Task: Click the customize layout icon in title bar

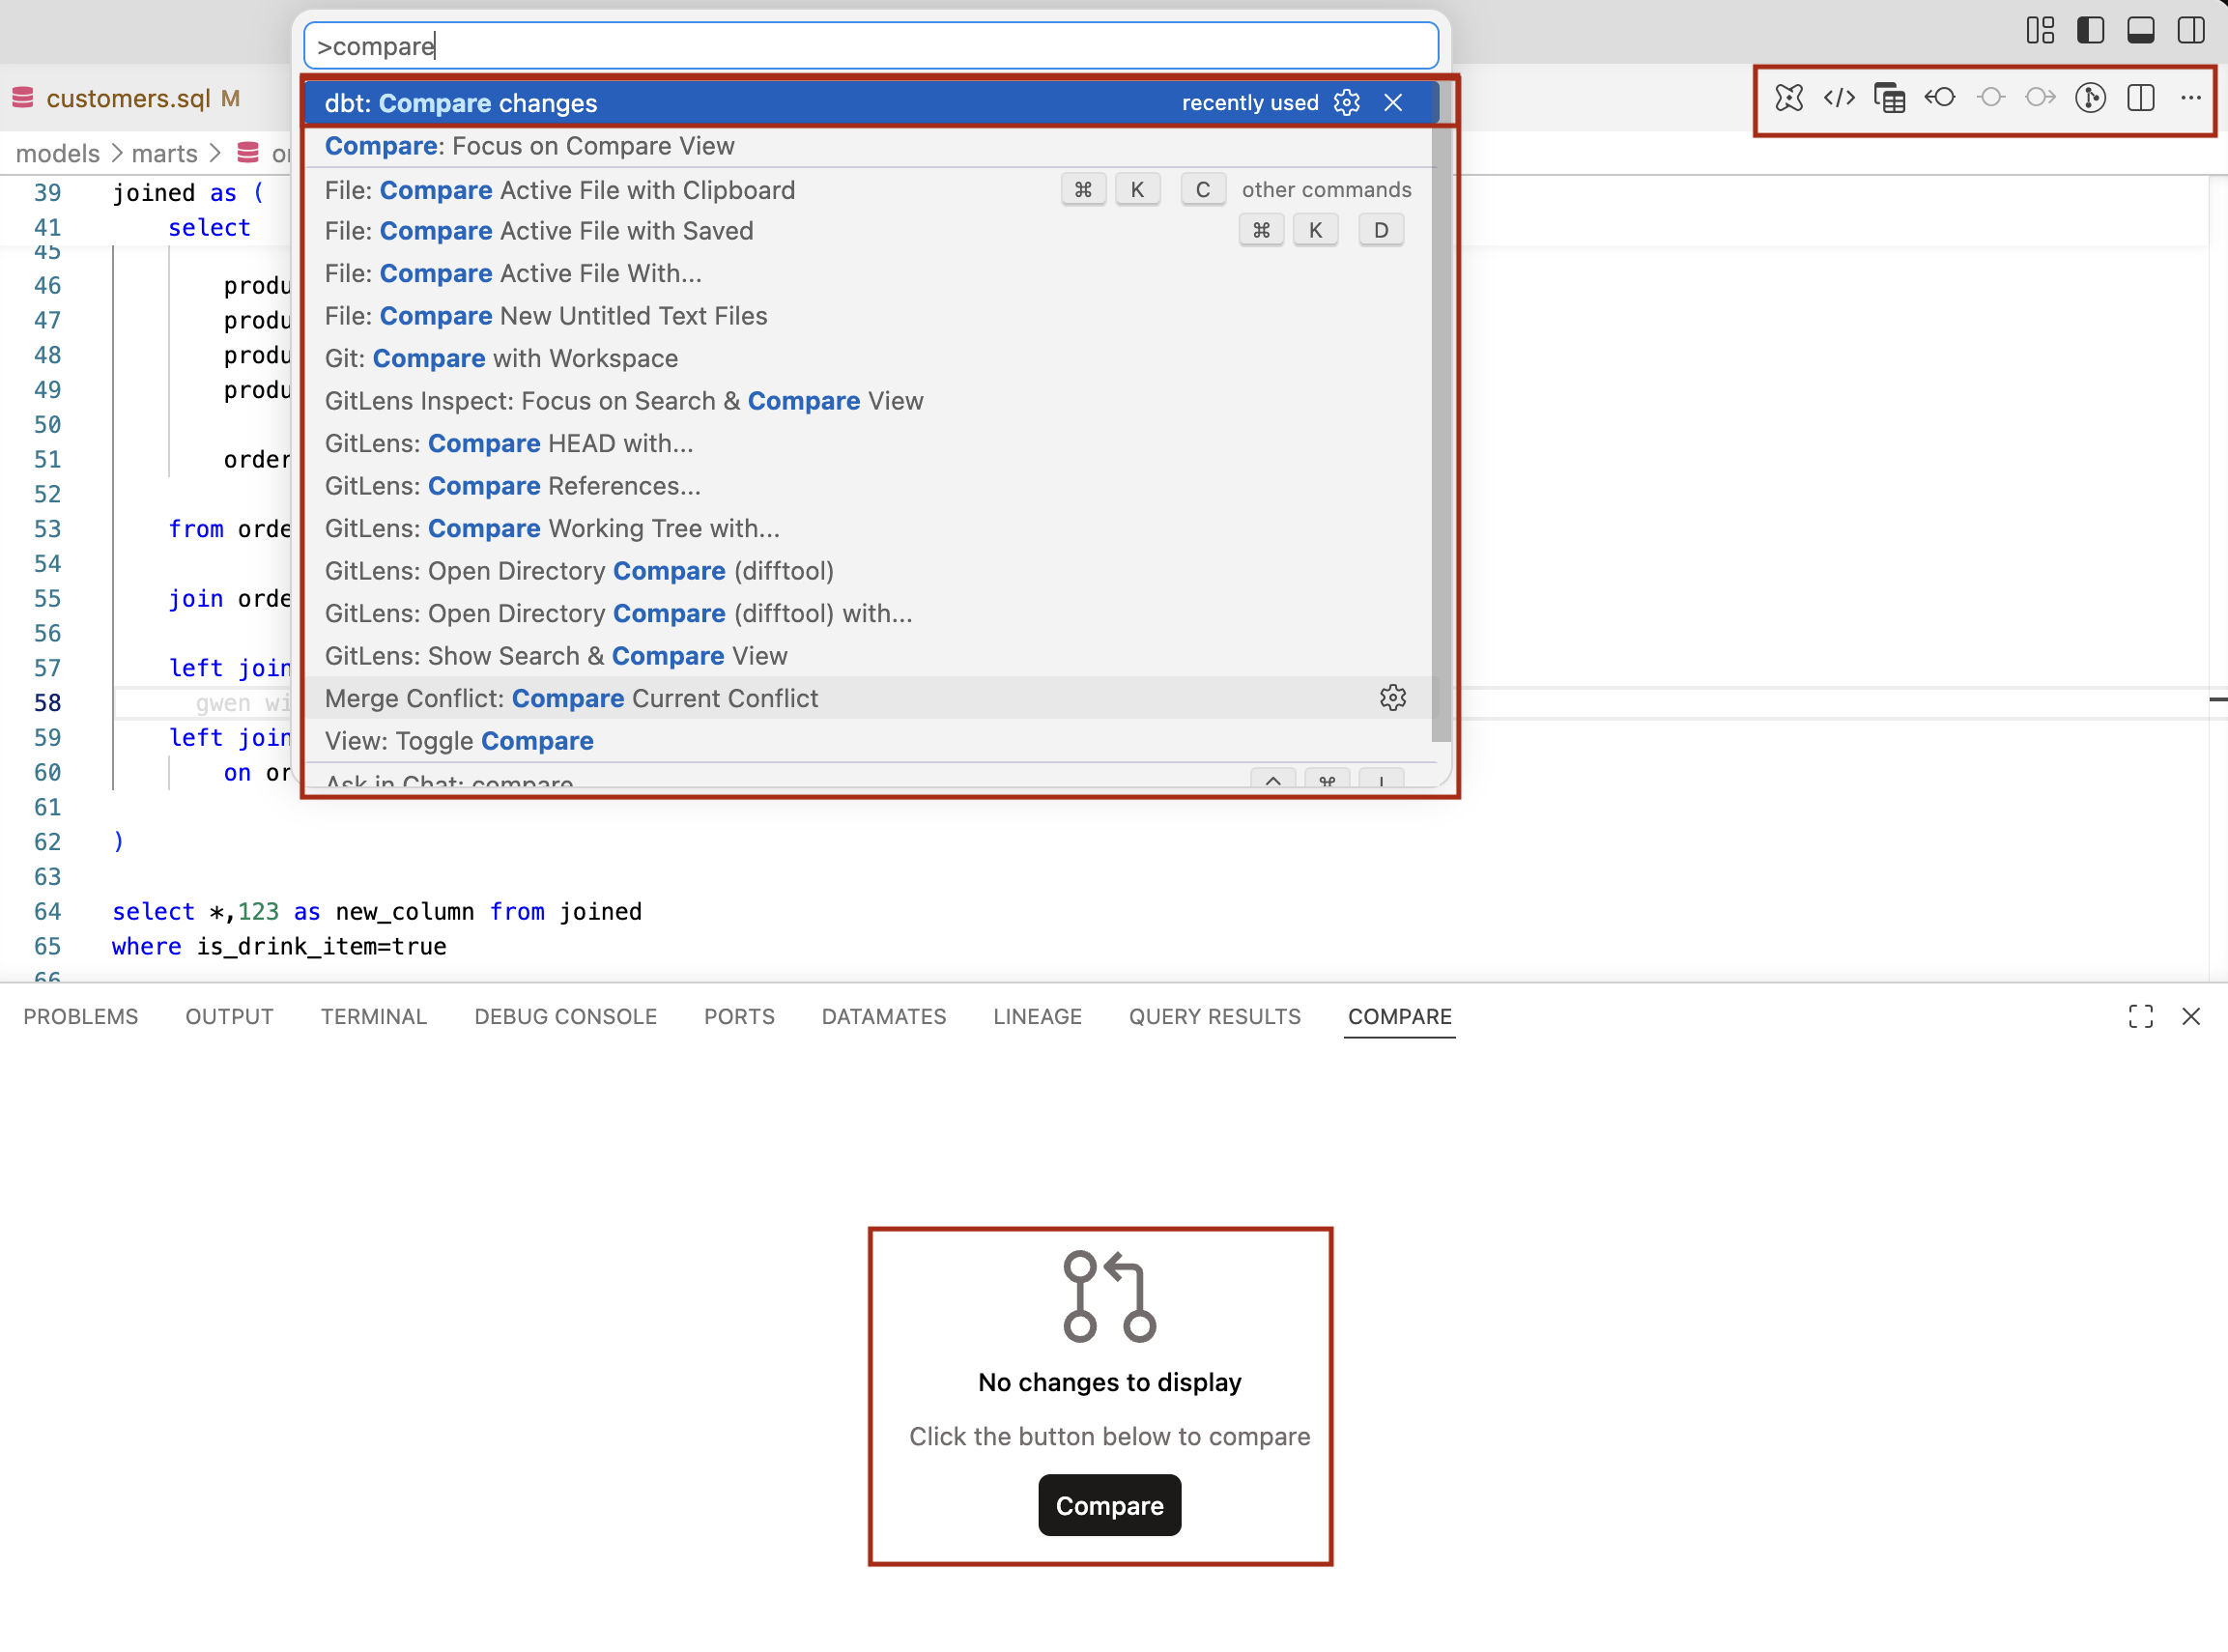Action: pyautogui.click(x=2040, y=30)
